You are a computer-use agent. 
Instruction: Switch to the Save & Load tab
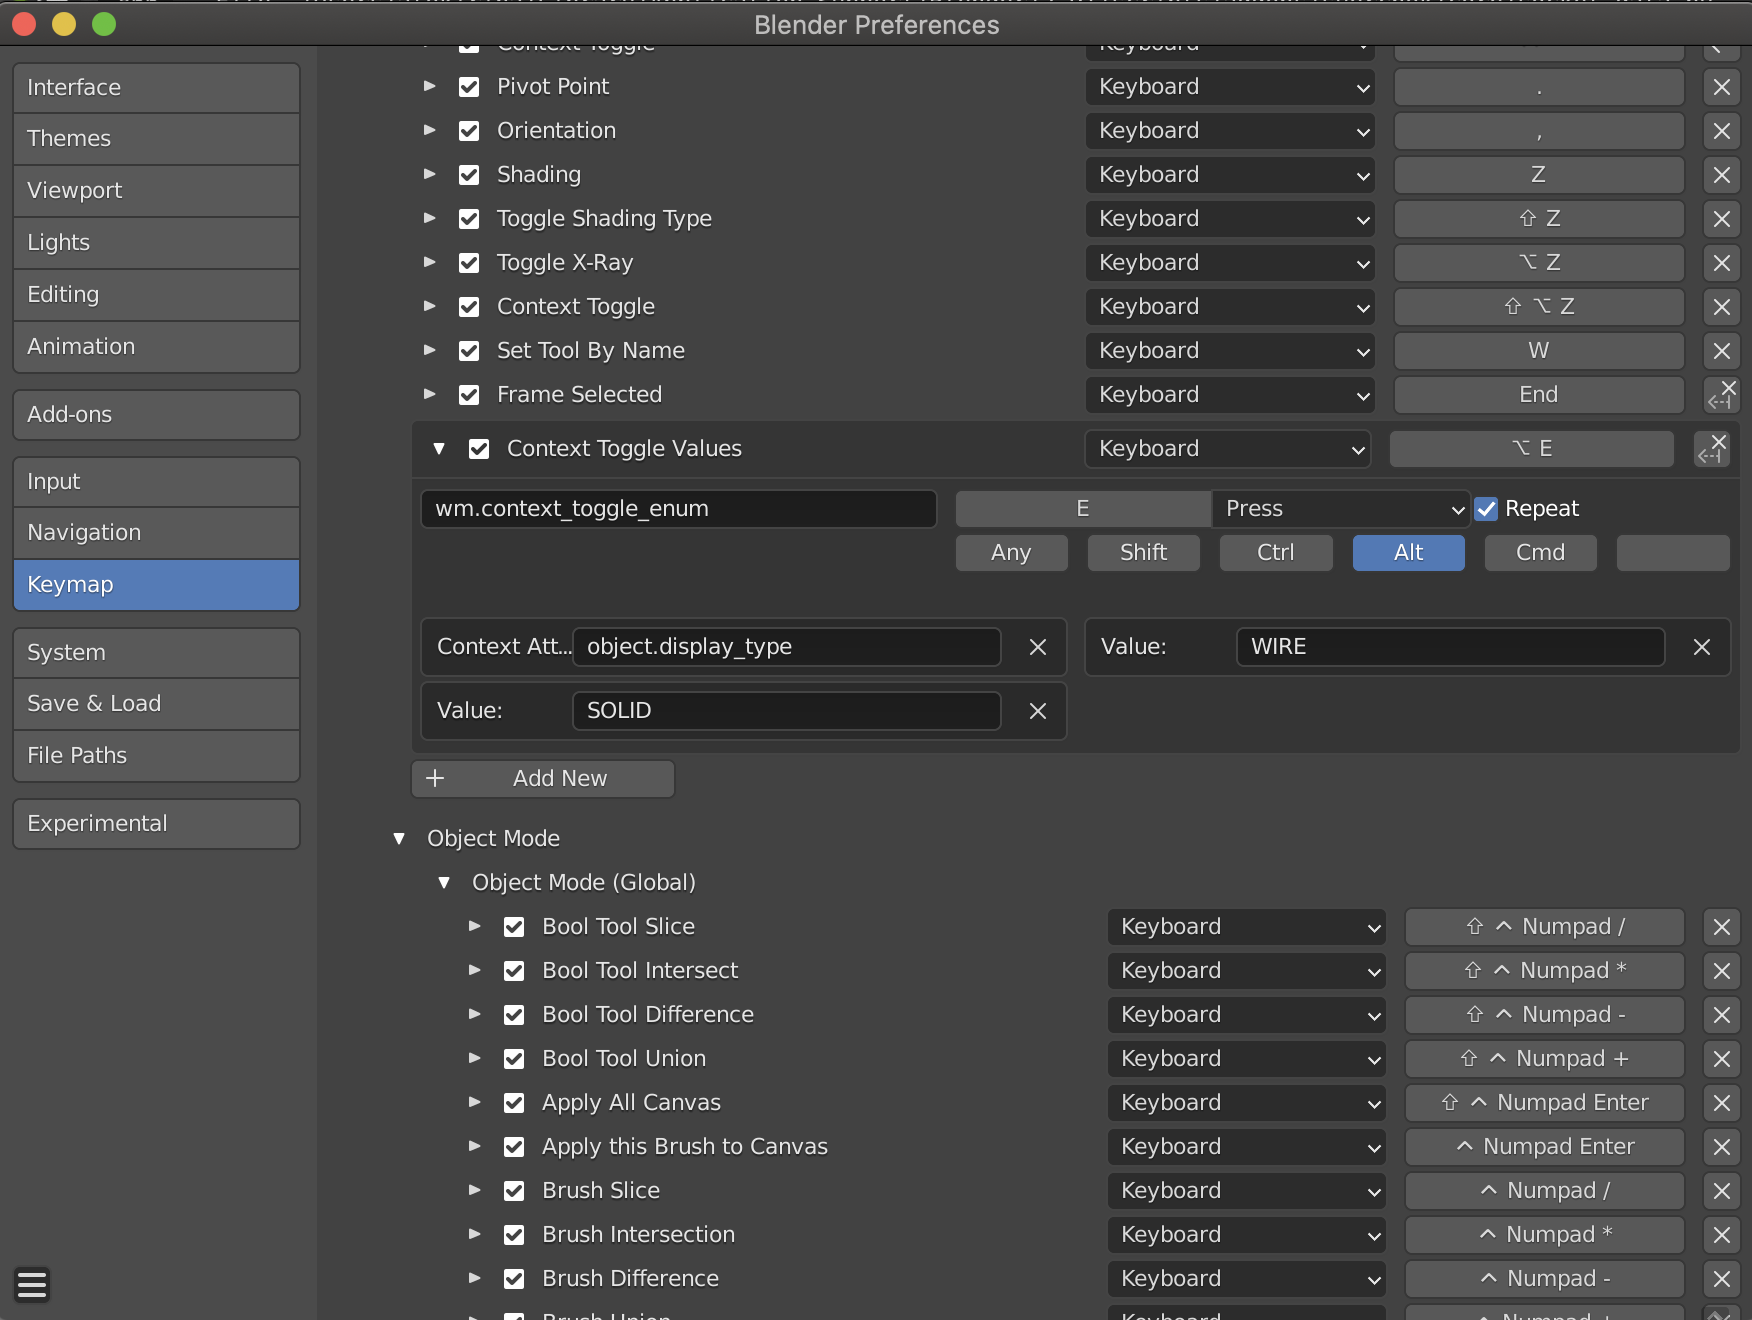[156, 704]
